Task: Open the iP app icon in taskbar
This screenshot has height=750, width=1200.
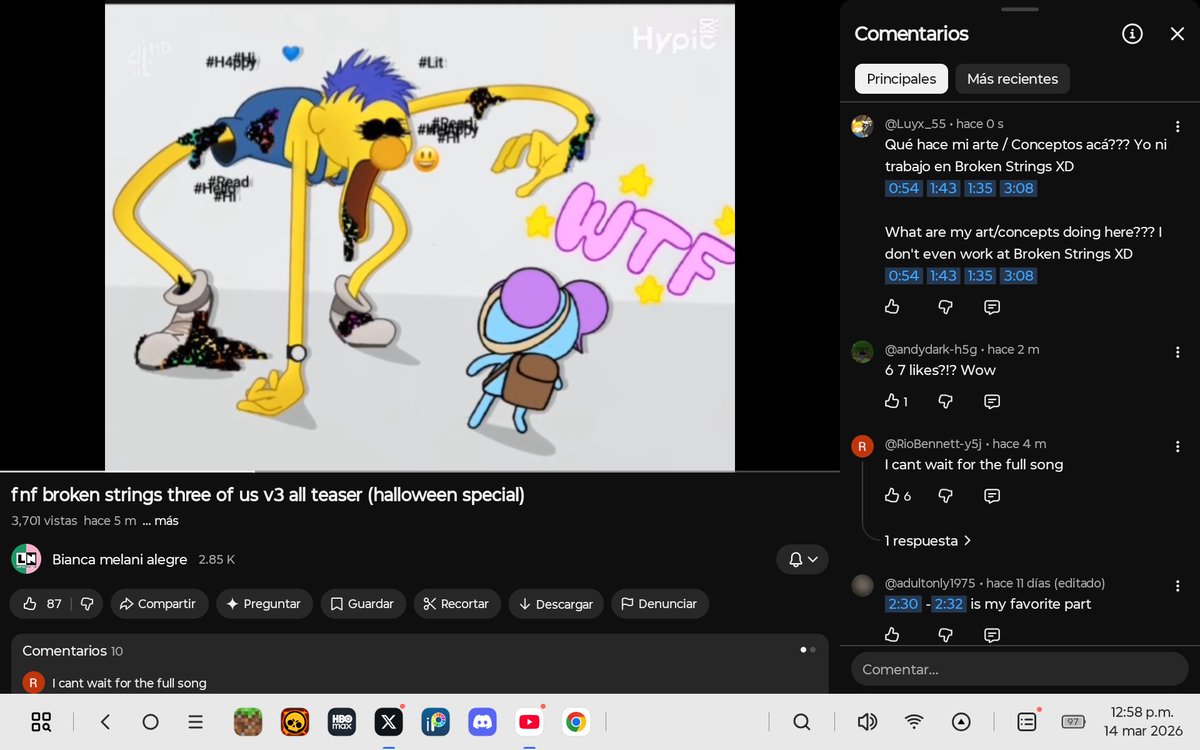Action: click(435, 722)
